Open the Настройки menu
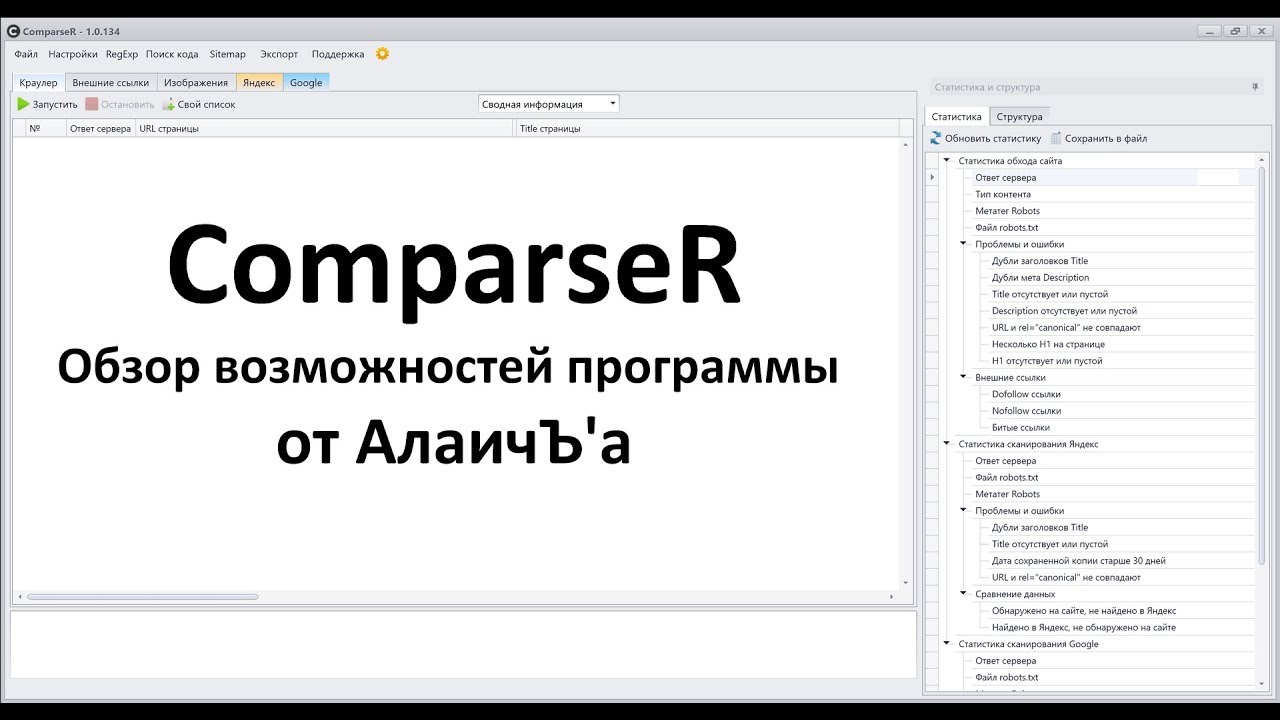The height and width of the screenshot is (720, 1280). (73, 54)
